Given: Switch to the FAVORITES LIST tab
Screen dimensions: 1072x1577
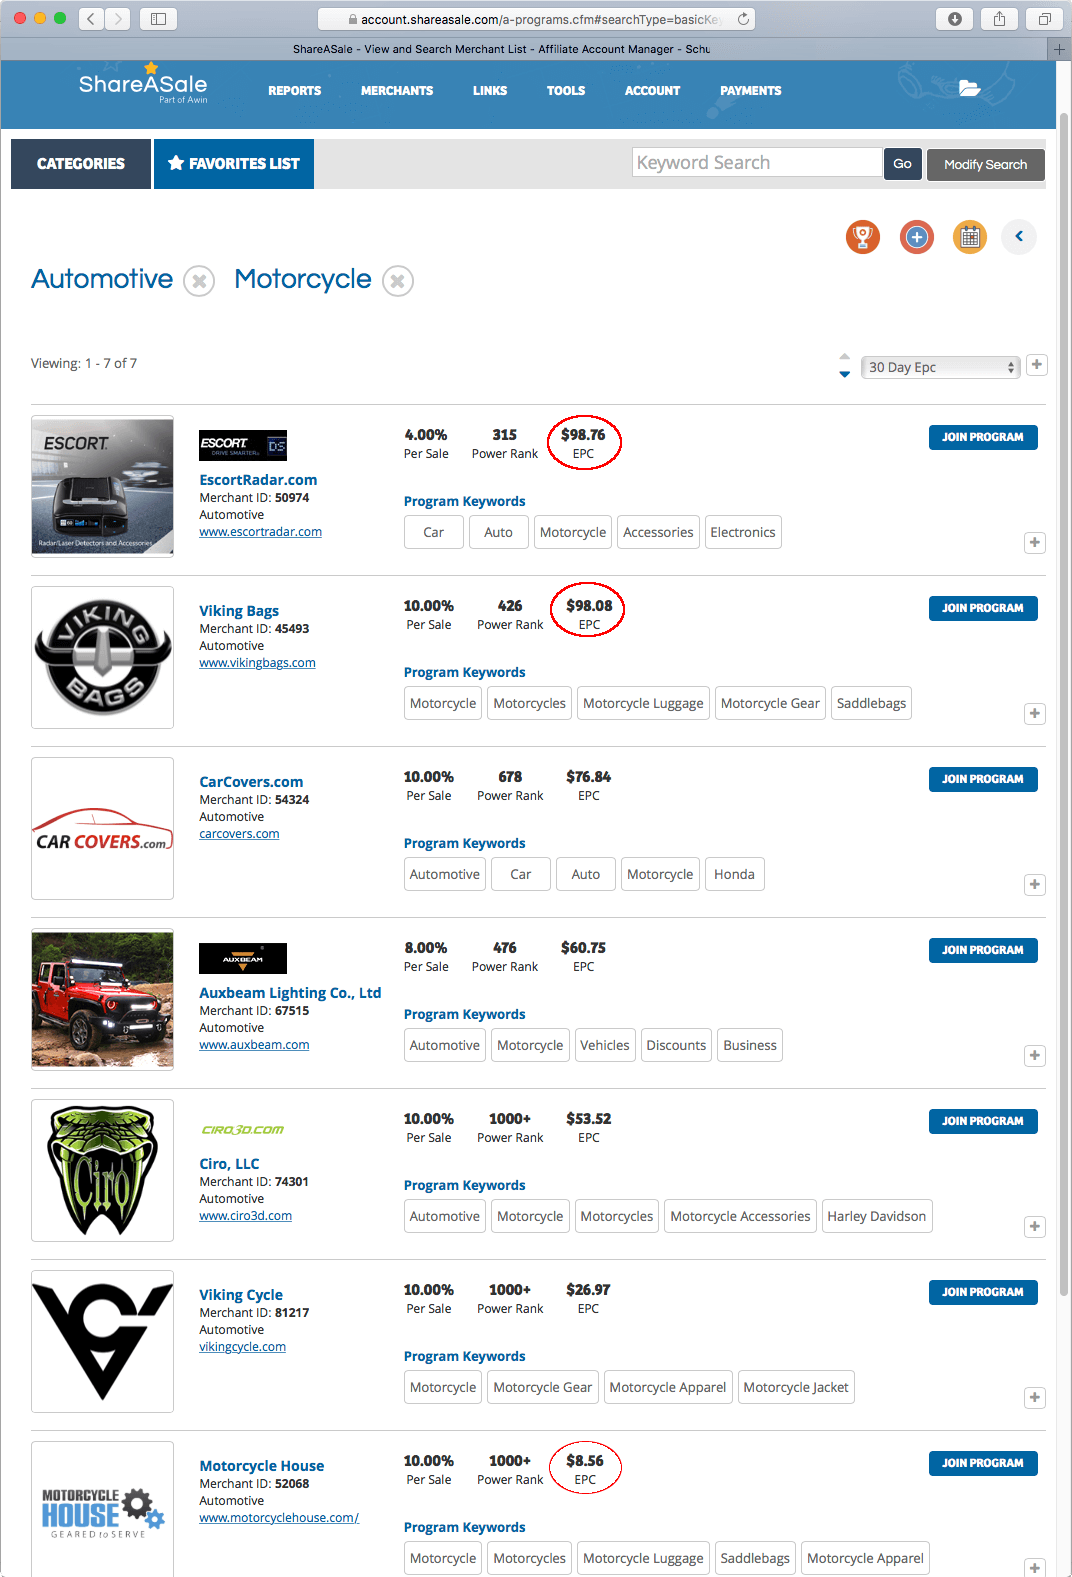Looking at the screenshot, I should pyautogui.click(x=234, y=164).
